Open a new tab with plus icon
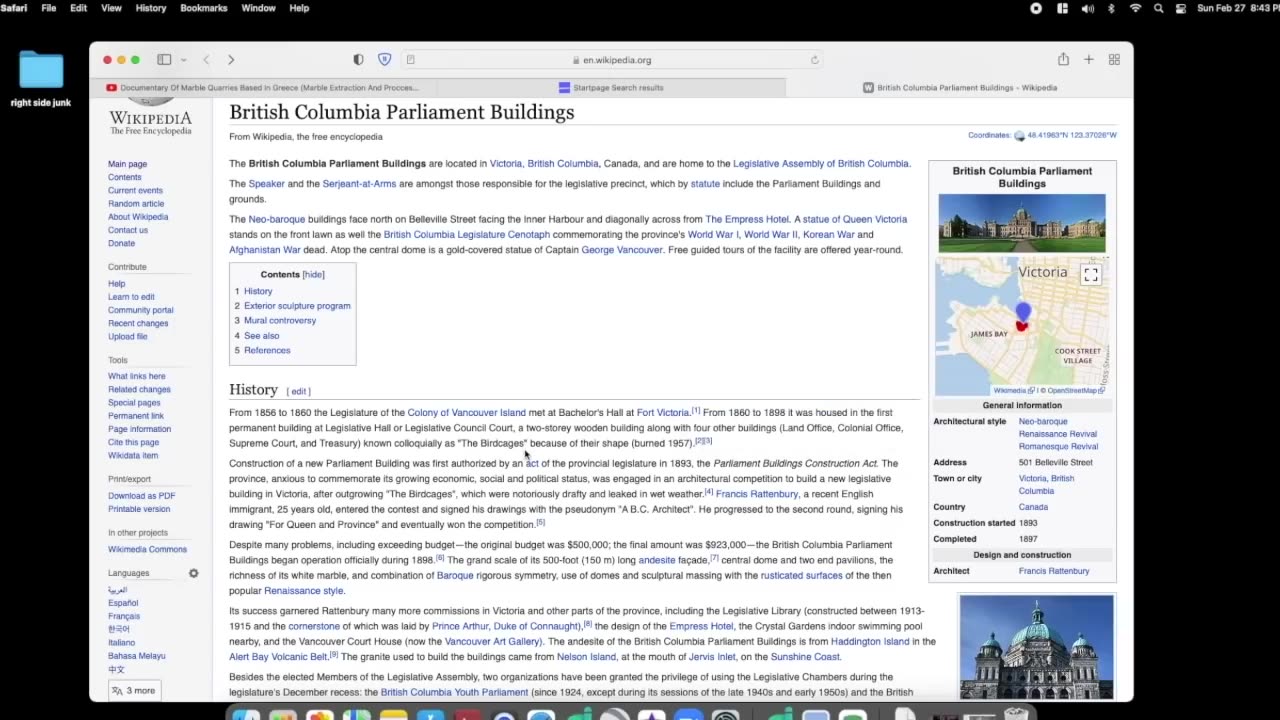The width and height of the screenshot is (1280, 720). pos(1089,60)
